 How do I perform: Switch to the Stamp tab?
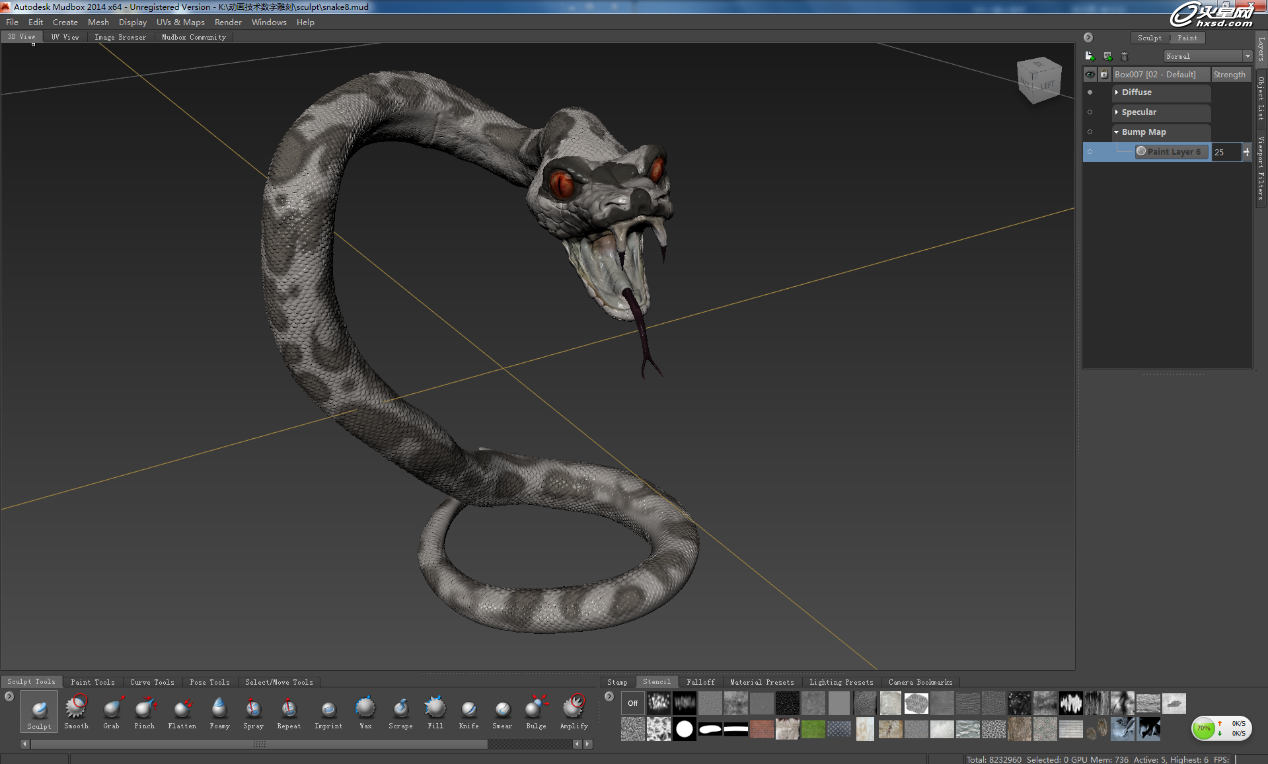tap(617, 682)
